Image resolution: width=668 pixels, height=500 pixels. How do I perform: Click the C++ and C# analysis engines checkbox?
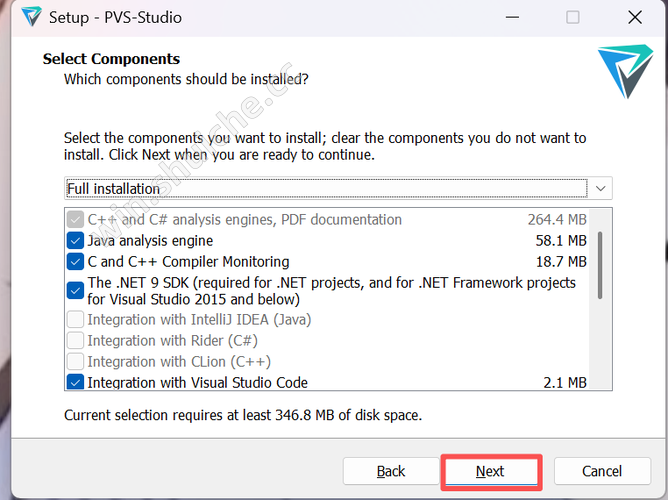(x=75, y=220)
